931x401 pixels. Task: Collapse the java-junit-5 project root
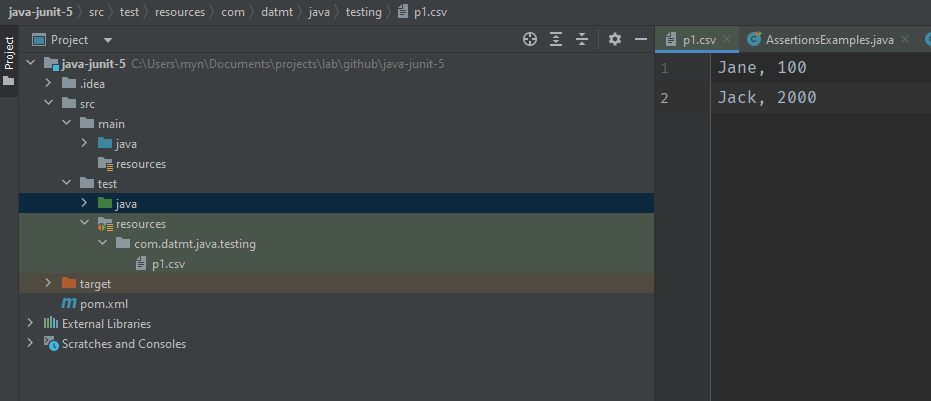(x=30, y=64)
